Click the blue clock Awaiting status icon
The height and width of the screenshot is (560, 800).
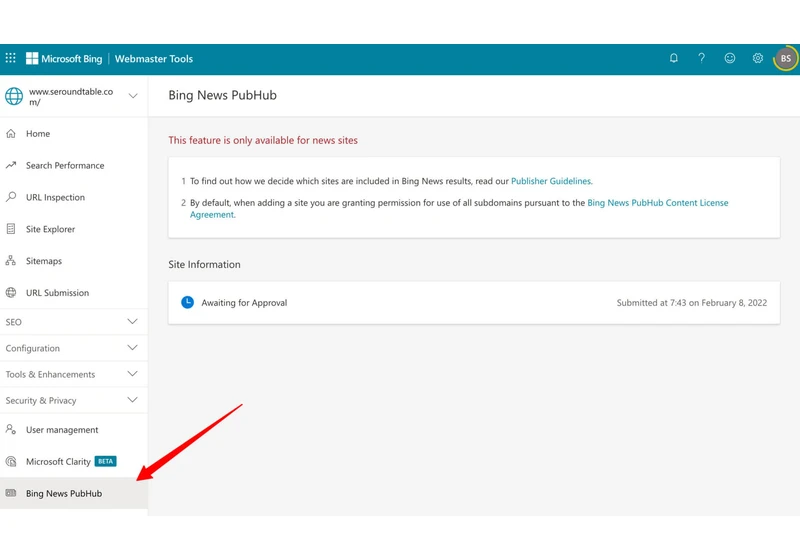(187, 302)
